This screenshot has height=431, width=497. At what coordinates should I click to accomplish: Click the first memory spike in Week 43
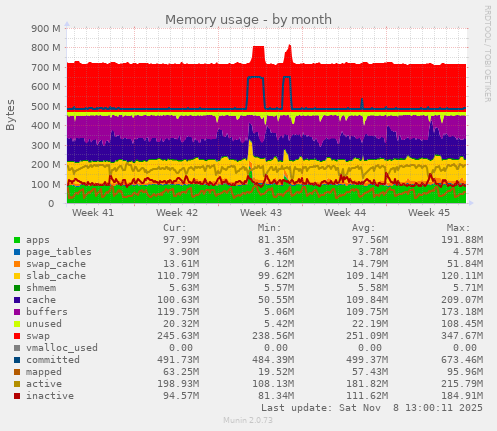coord(258,55)
